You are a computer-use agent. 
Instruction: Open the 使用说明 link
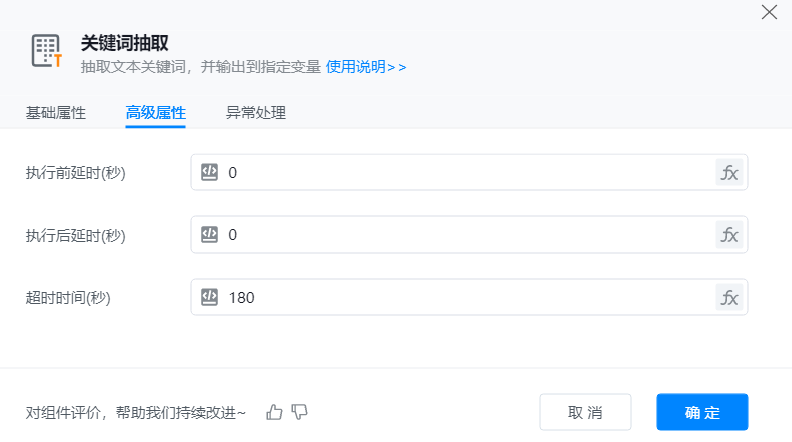point(366,67)
